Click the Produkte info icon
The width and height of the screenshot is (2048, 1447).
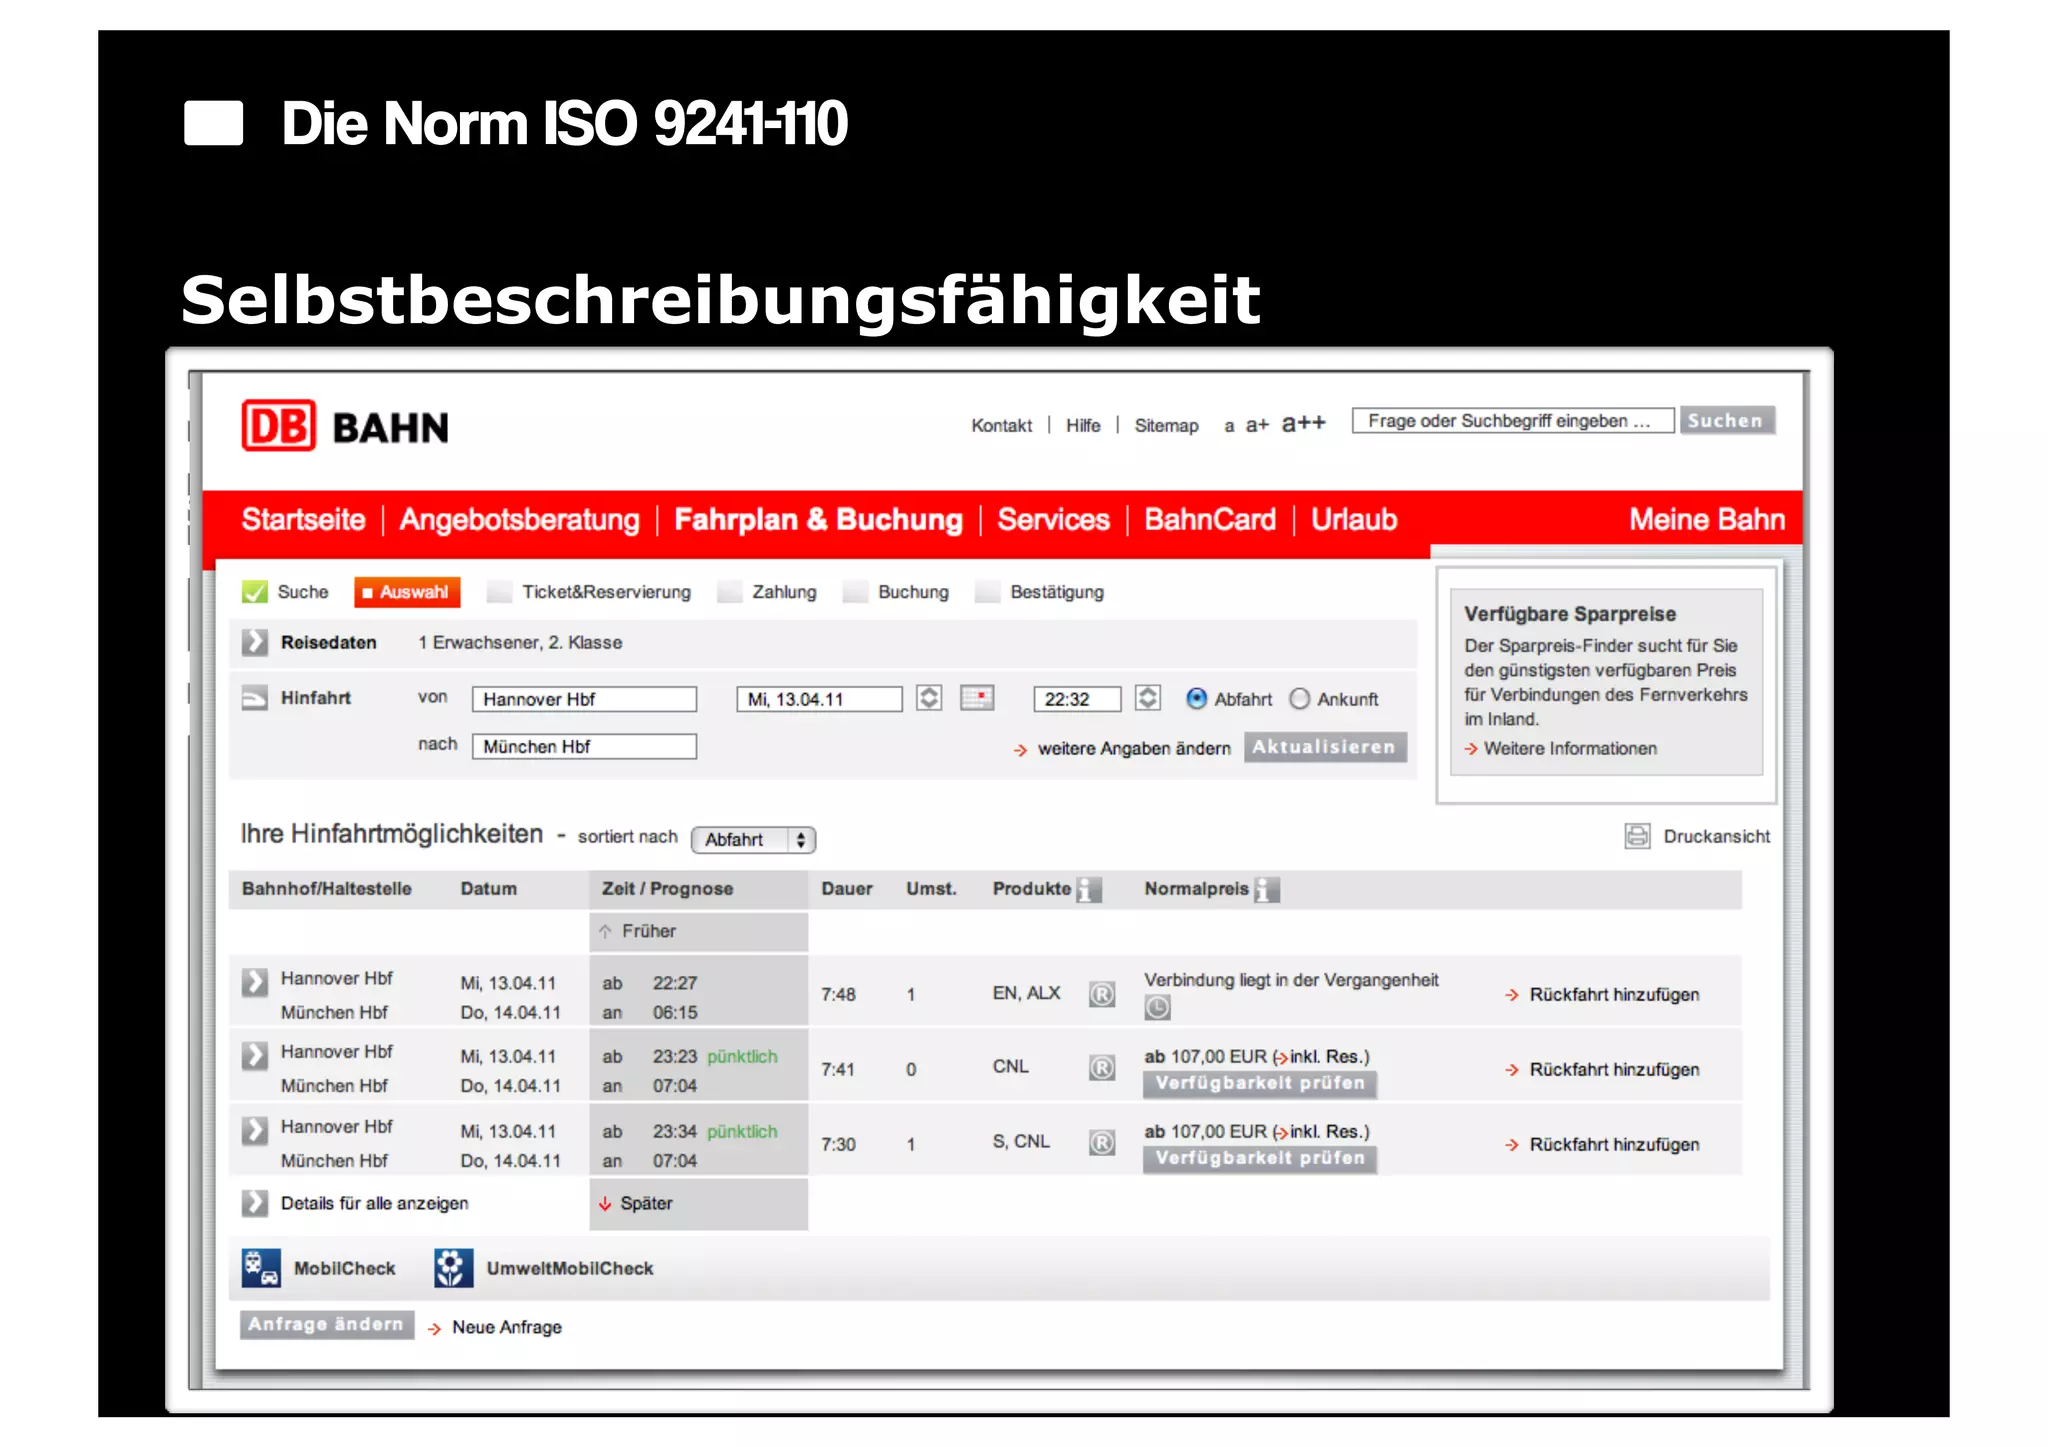click(1089, 889)
